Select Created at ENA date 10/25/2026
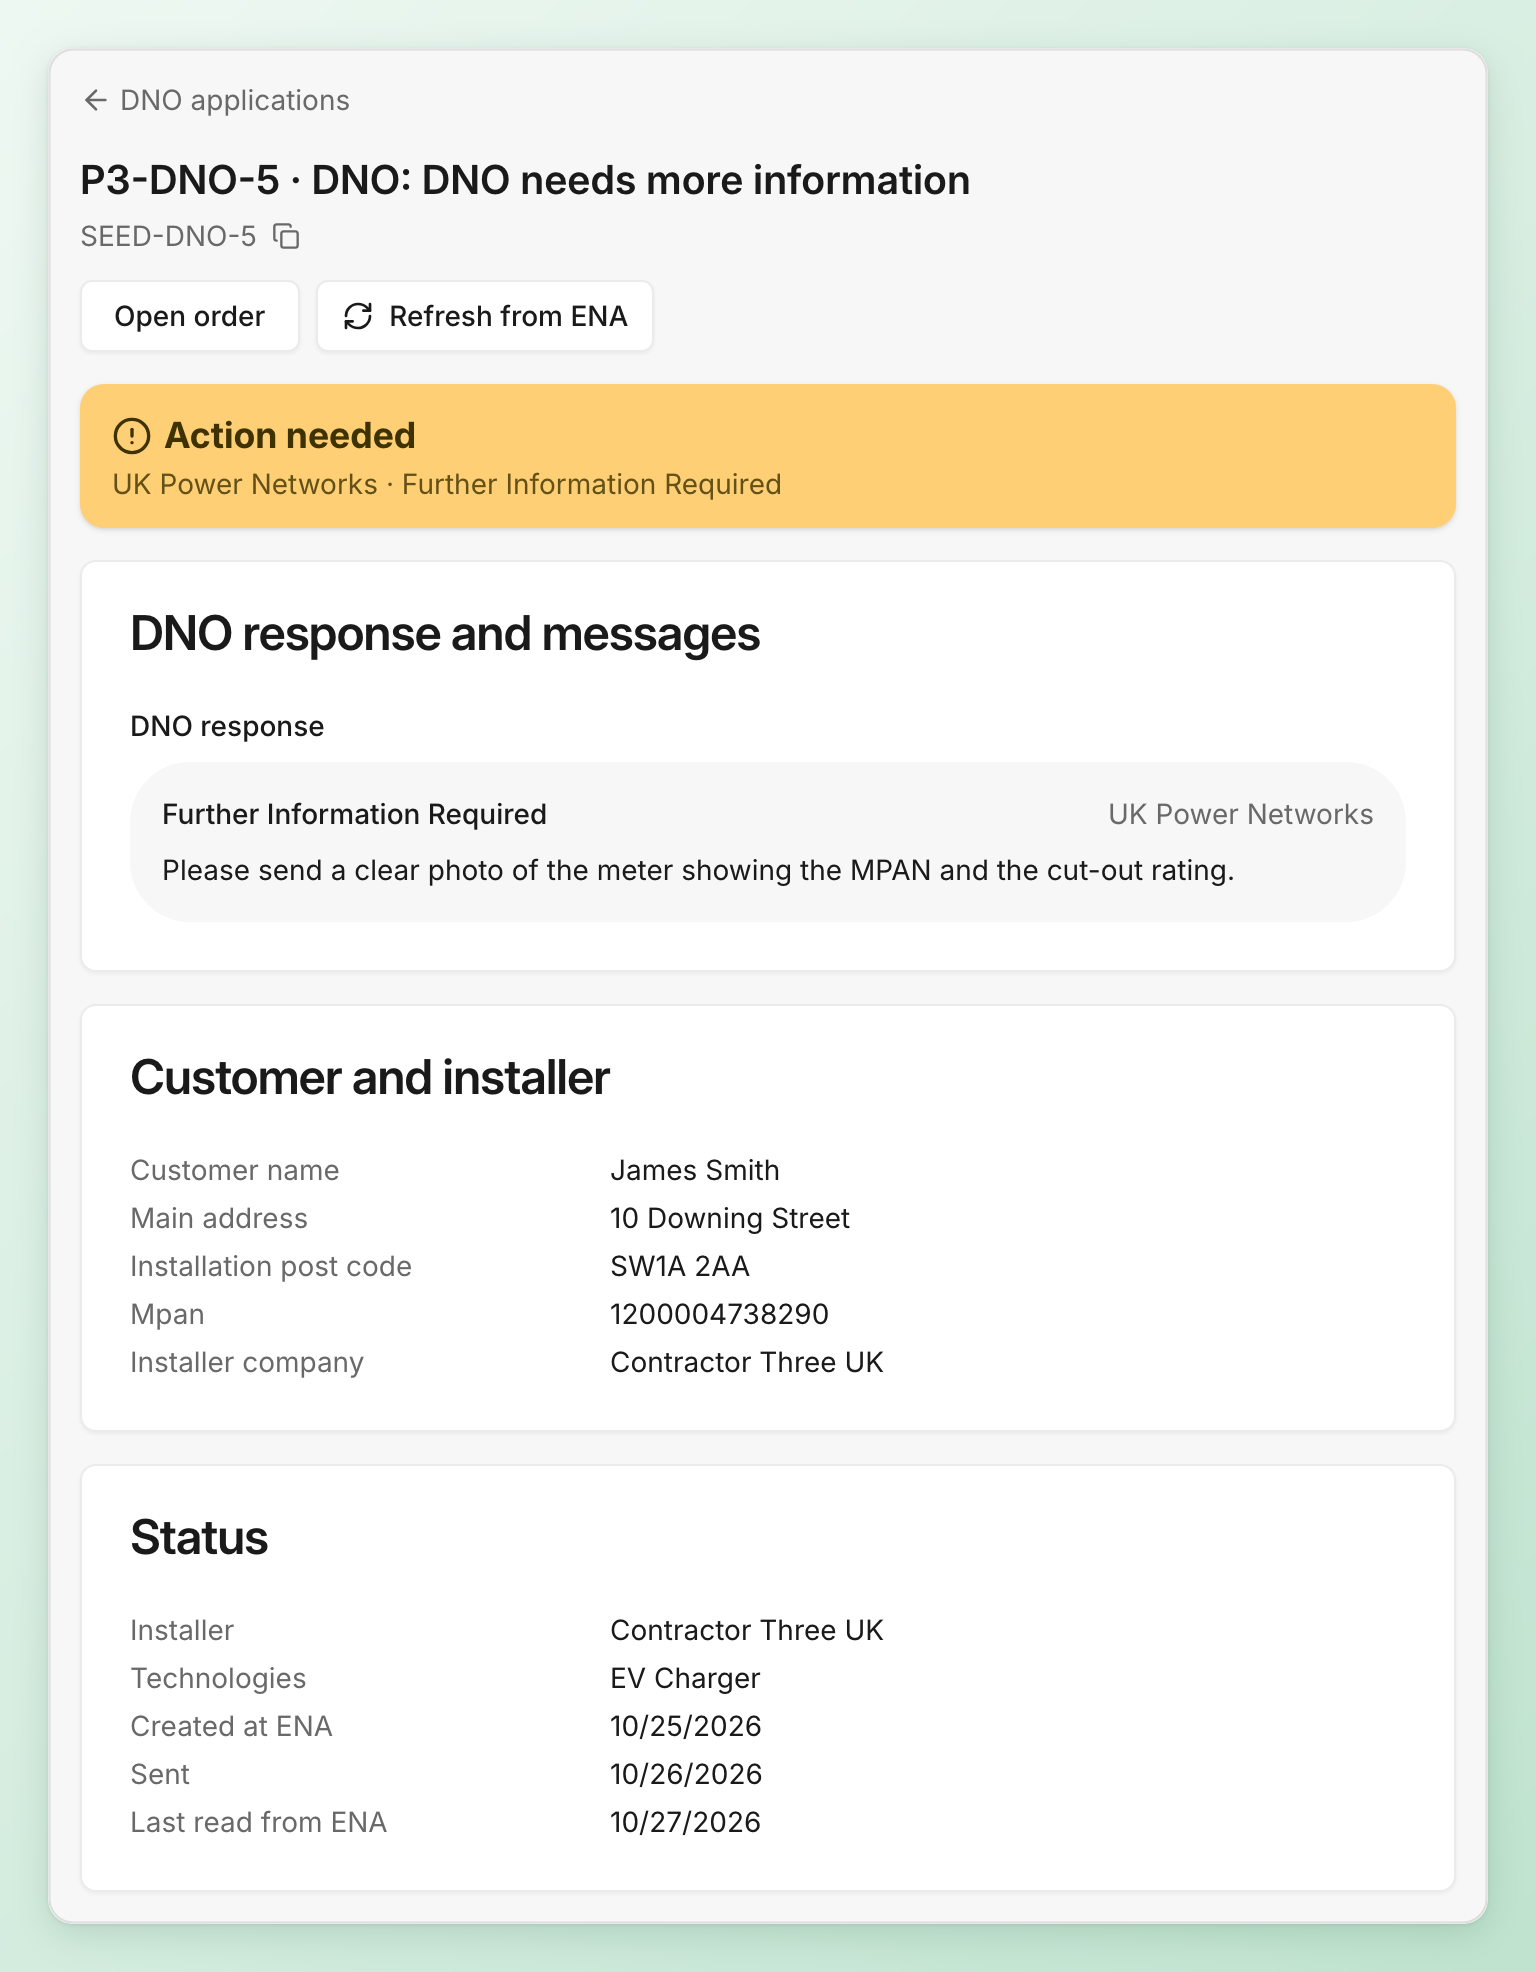 (x=686, y=1726)
